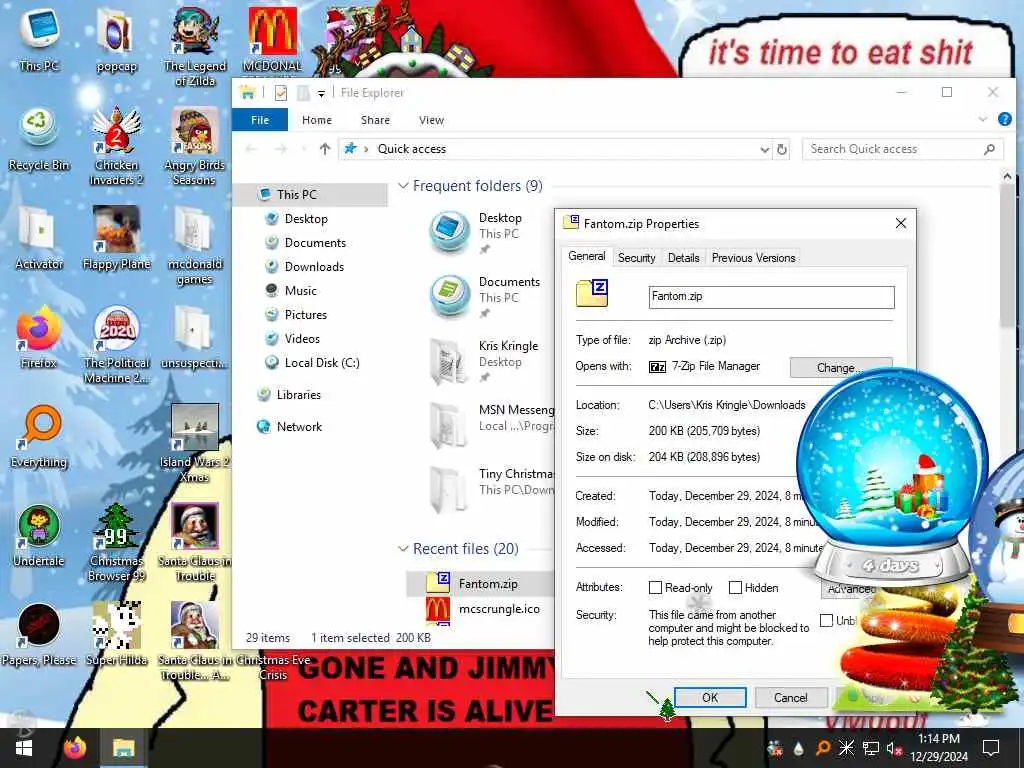Screen dimensions: 1024x768
Task: Check the Unblock security checkbox
Action: [826, 620]
